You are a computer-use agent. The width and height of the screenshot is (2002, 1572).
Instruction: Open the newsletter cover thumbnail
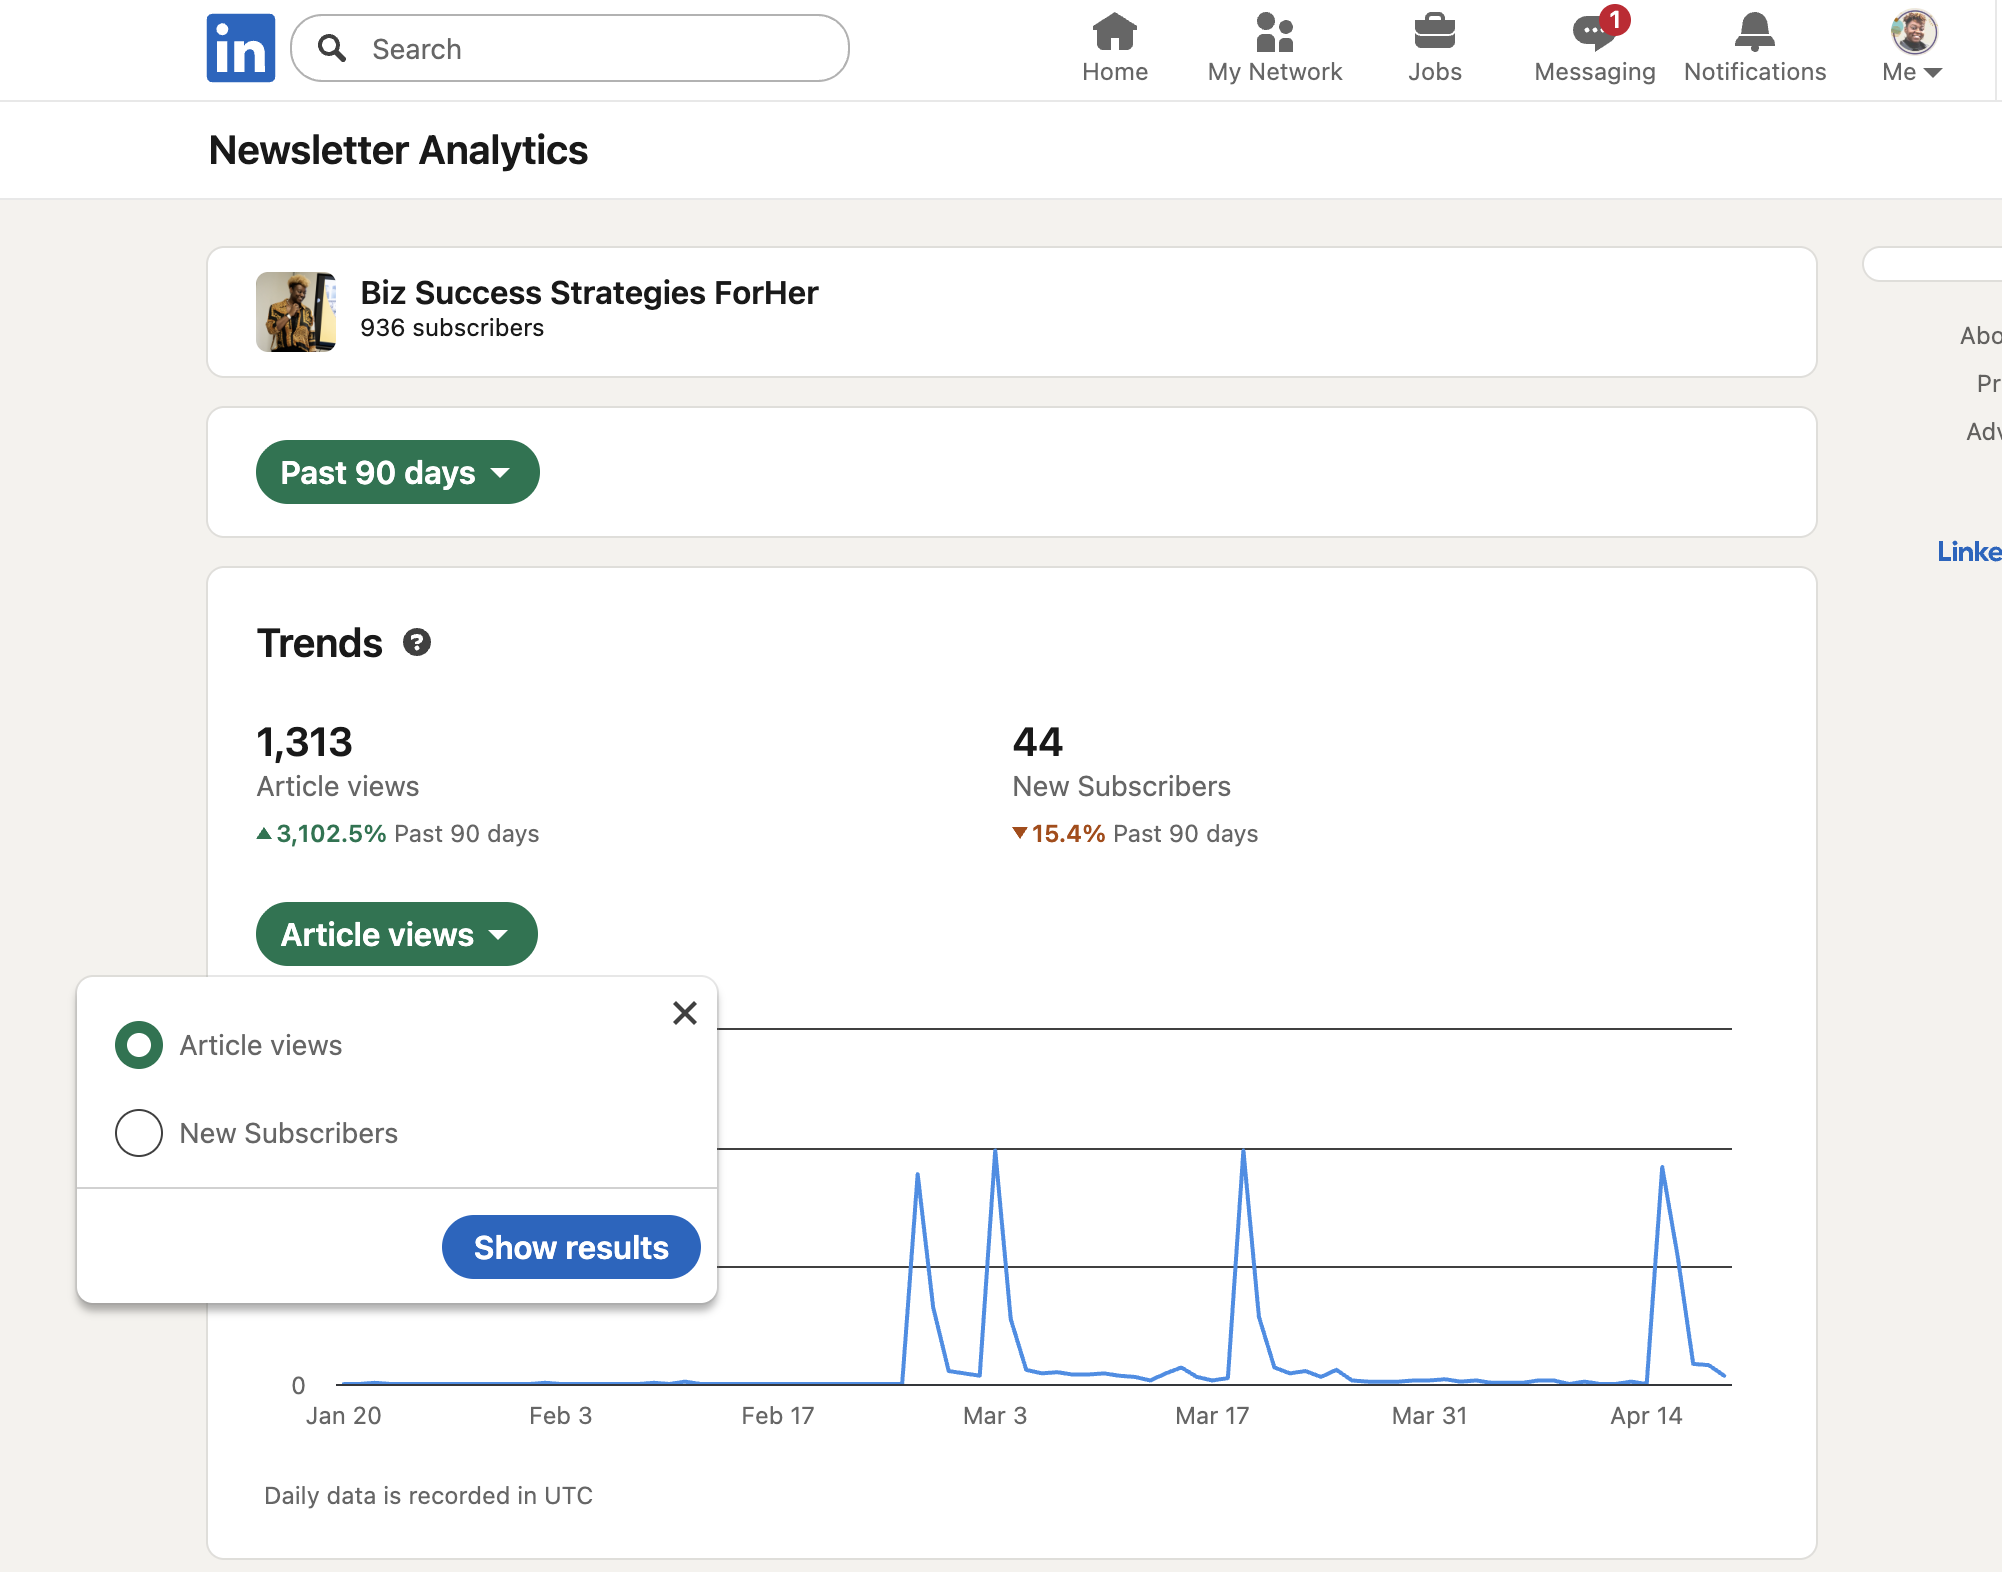(296, 312)
